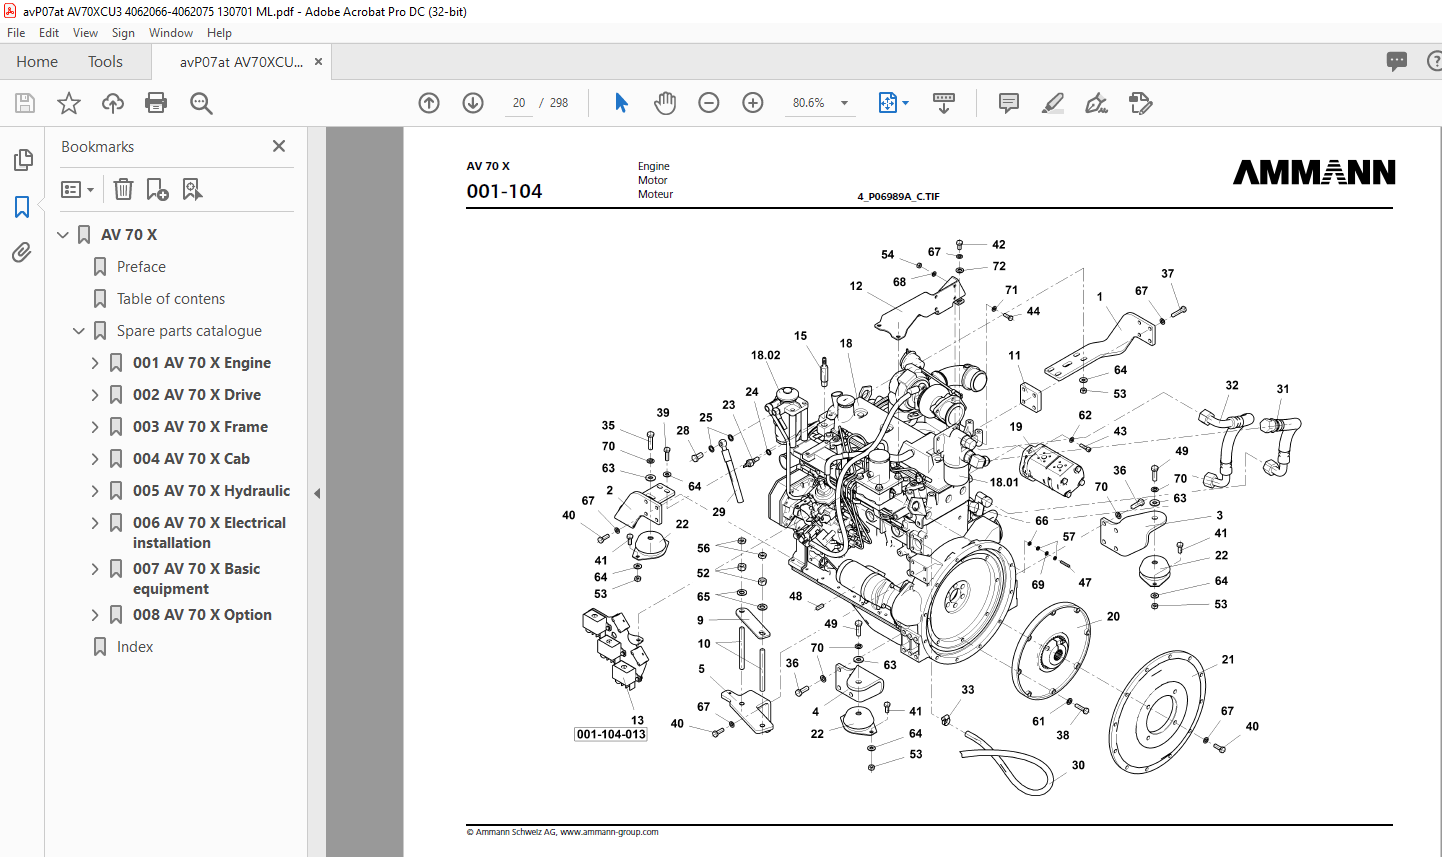The height and width of the screenshot is (857, 1442).
Task: Switch to the Home tab
Action: [37, 62]
